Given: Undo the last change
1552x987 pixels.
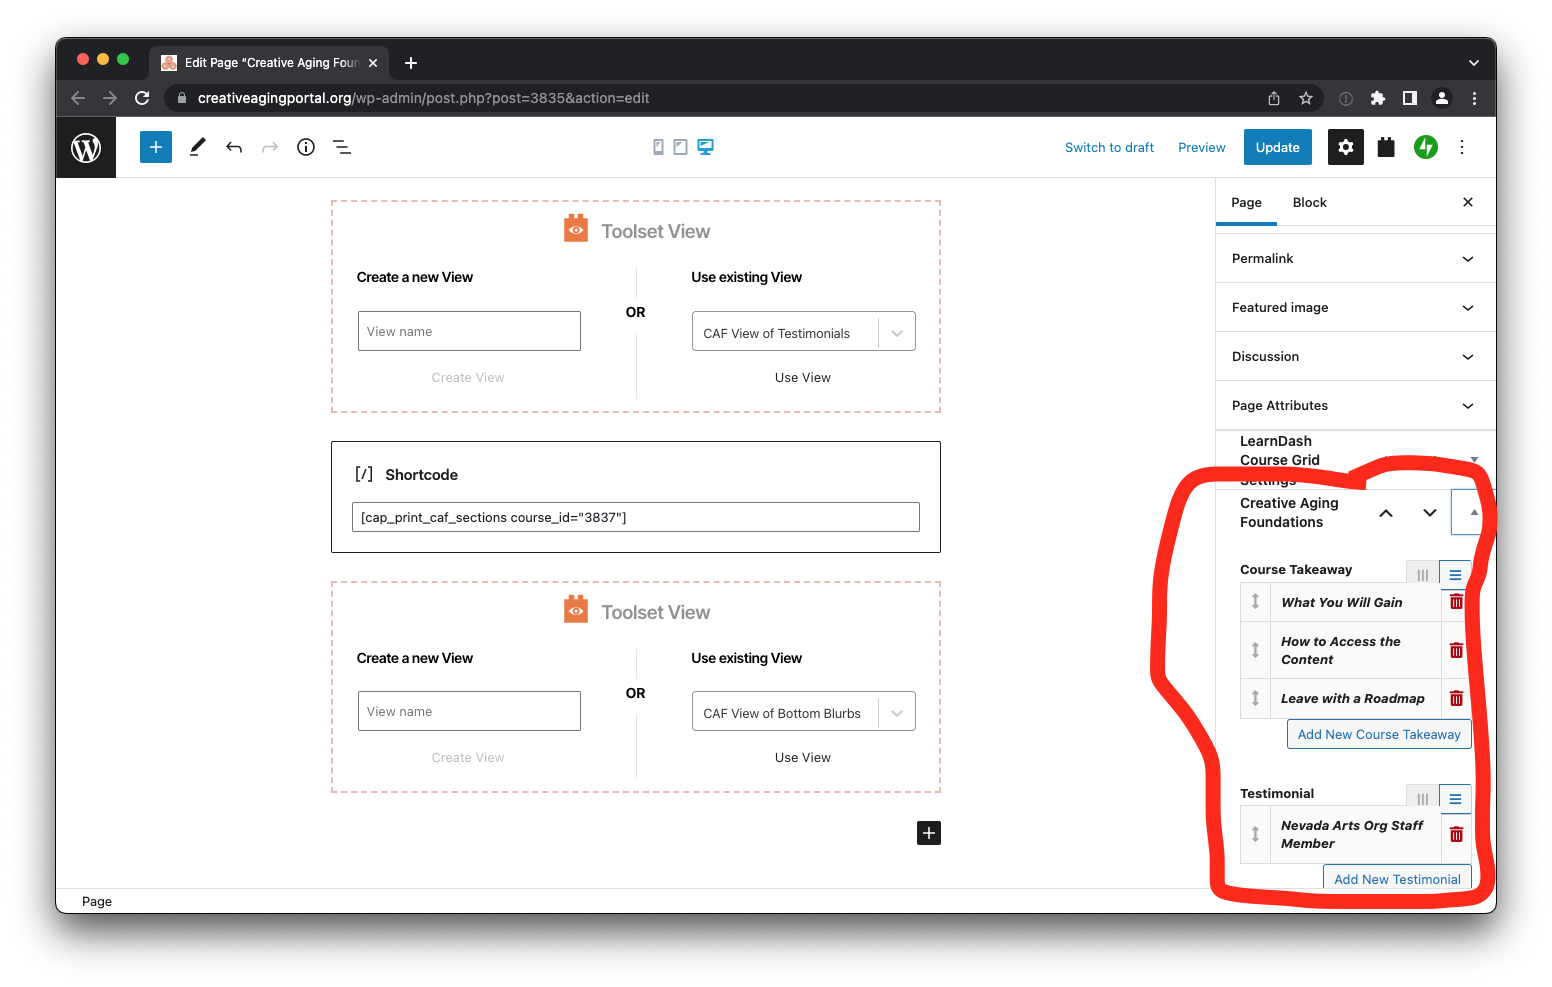Looking at the screenshot, I should [234, 147].
